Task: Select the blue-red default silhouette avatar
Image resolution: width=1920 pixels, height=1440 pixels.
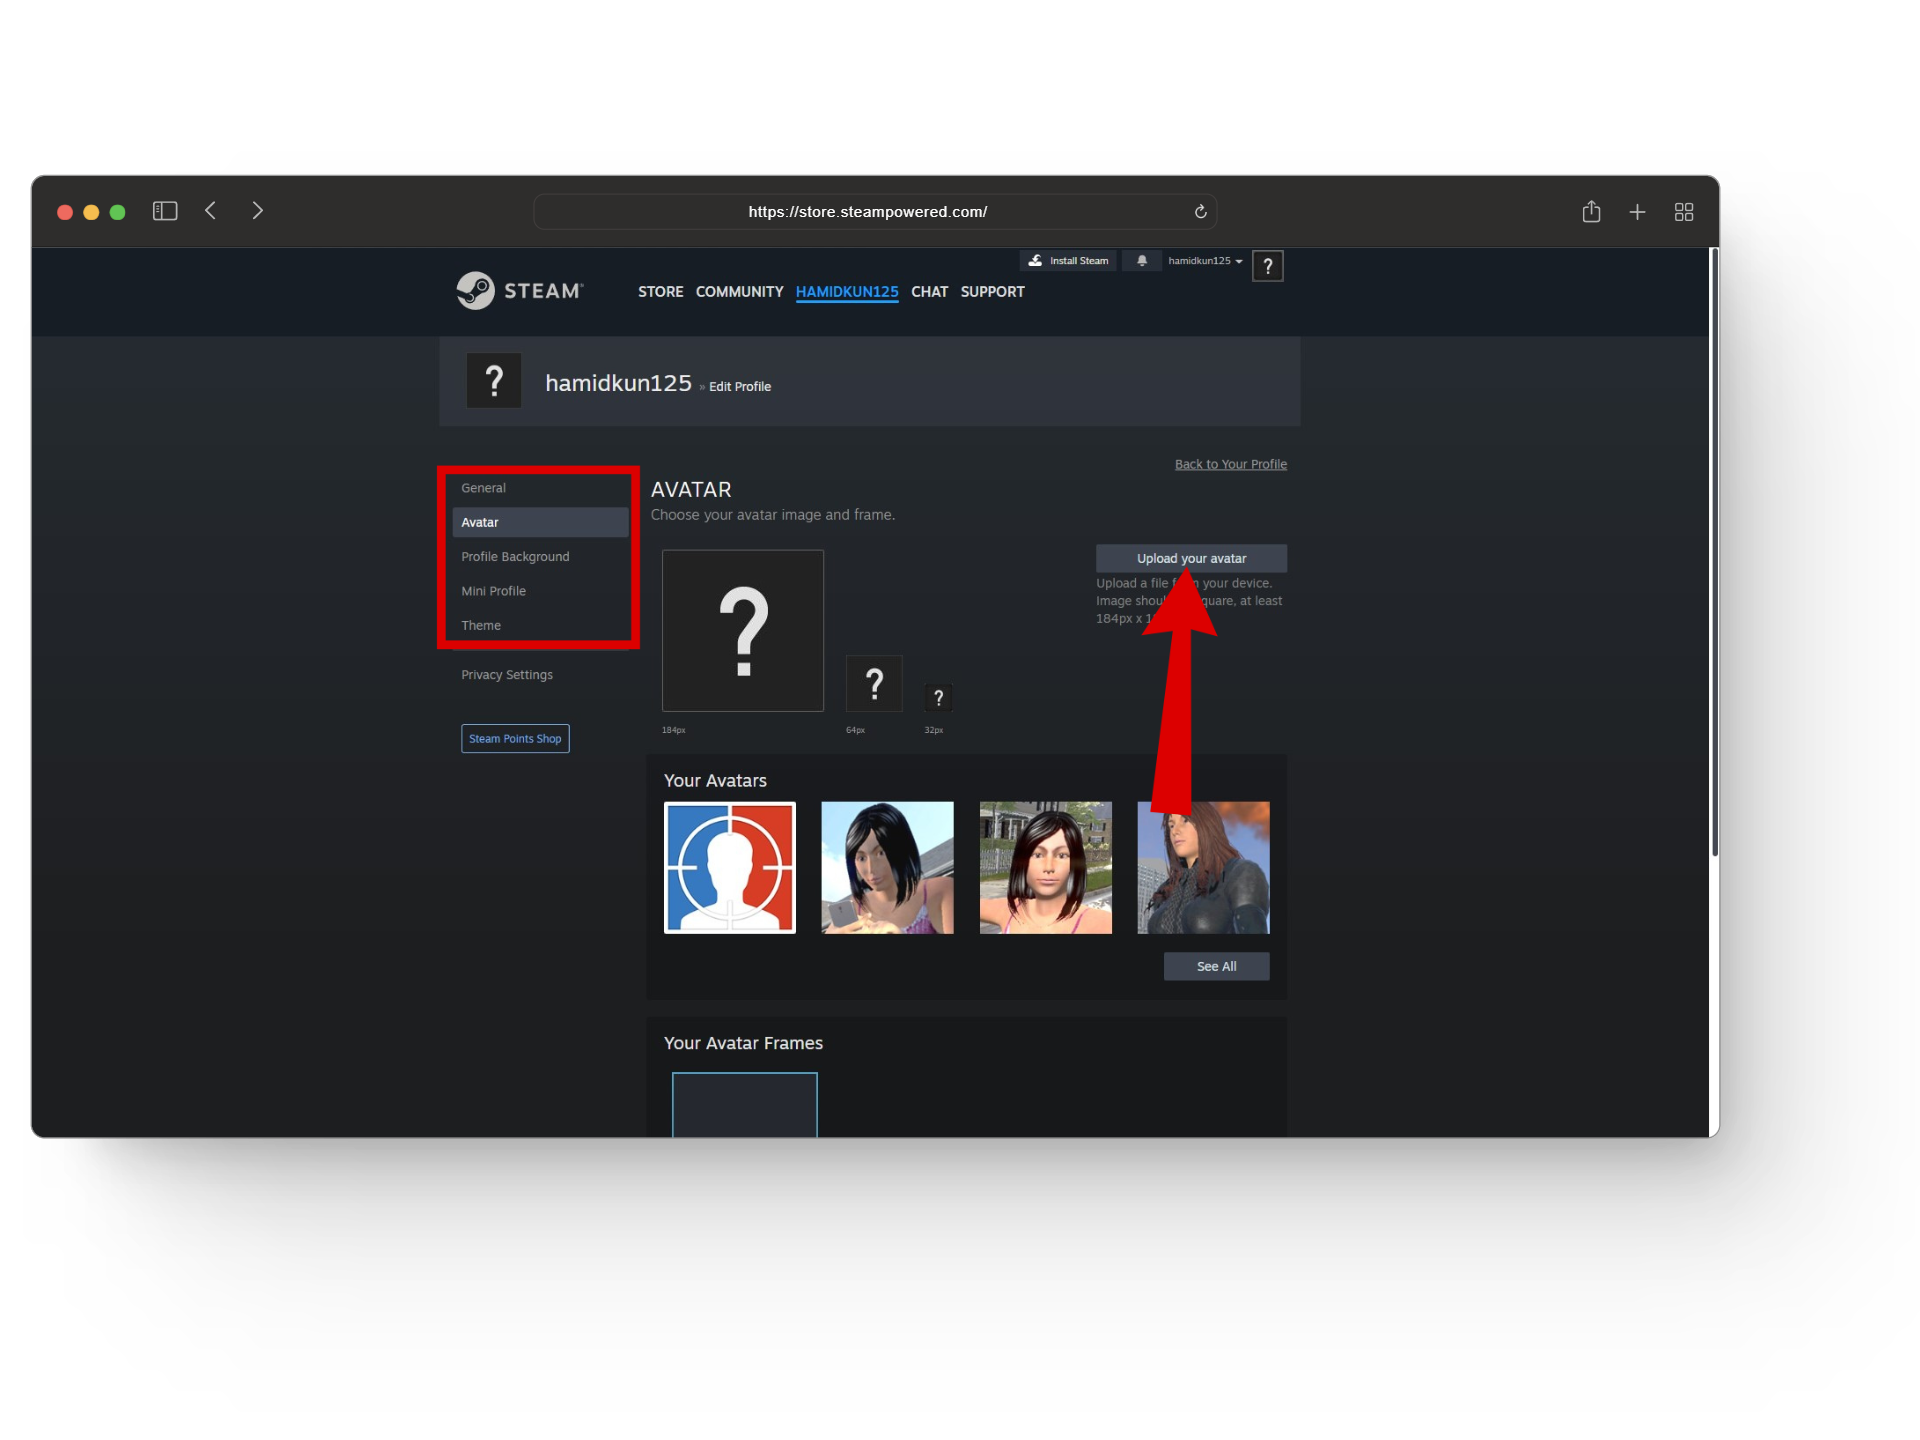Action: [x=730, y=868]
